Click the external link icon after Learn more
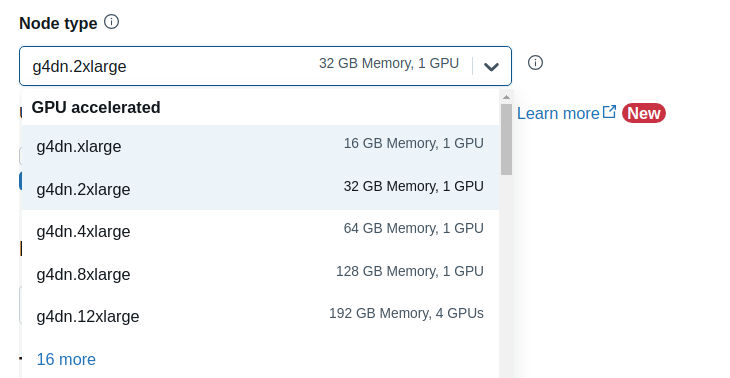730x378 pixels. tap(609, 112)
